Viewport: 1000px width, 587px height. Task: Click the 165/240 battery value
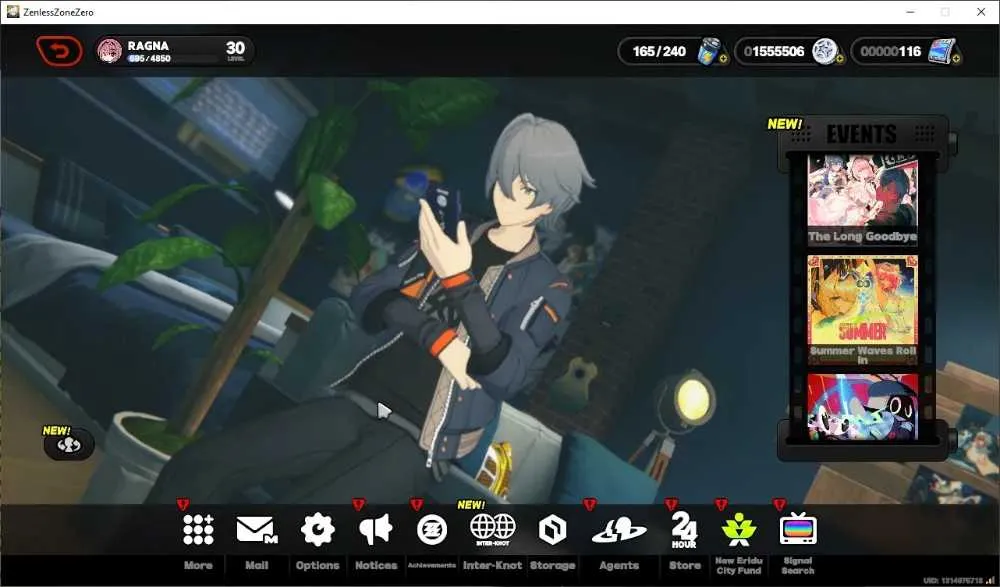[x=659, y=51]
